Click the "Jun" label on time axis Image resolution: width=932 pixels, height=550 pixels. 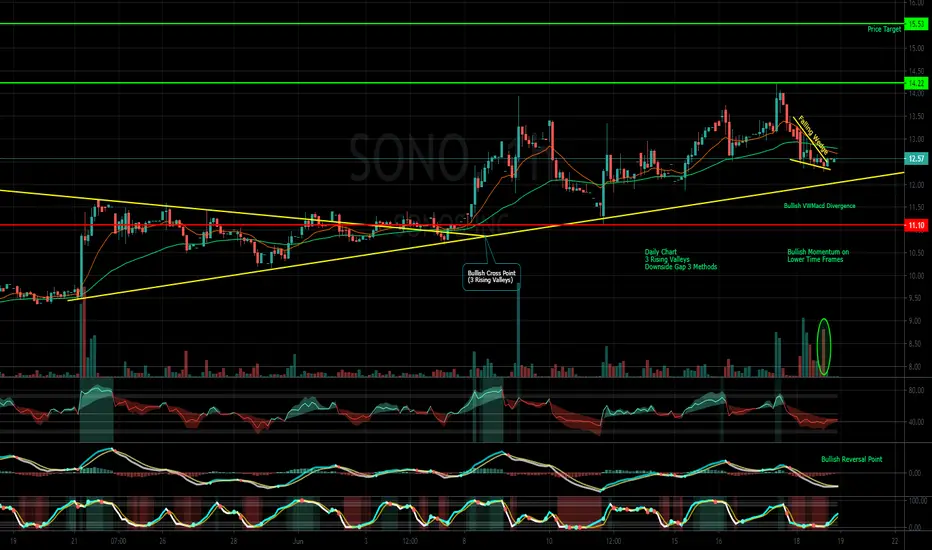click(x=298, y=541)
